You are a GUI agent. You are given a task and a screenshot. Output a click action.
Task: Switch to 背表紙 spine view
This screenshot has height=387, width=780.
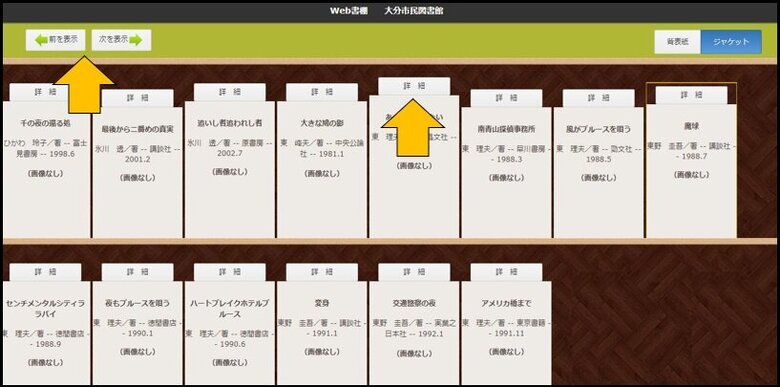point(678,42)
